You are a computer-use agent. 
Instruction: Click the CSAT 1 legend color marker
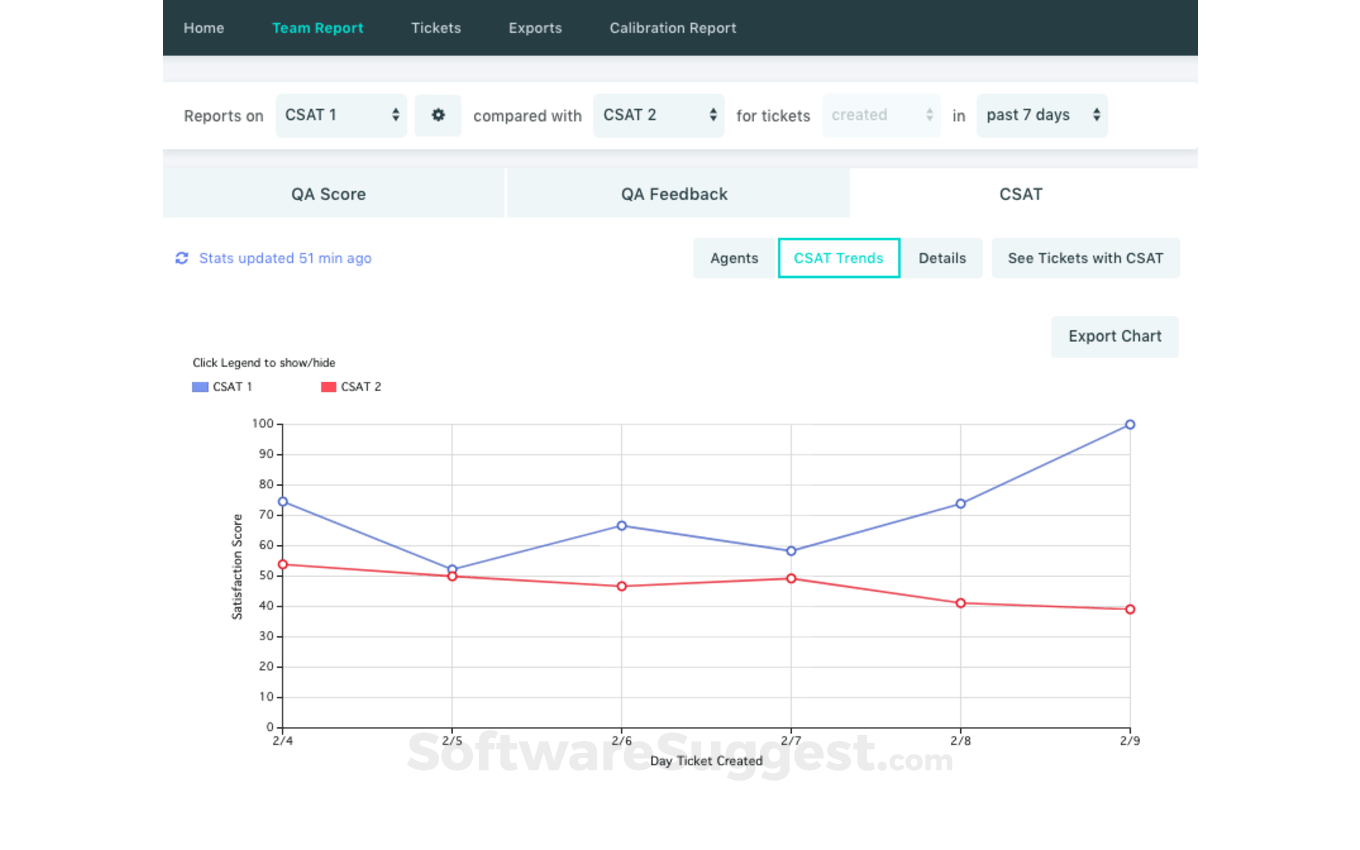[199, 386]
